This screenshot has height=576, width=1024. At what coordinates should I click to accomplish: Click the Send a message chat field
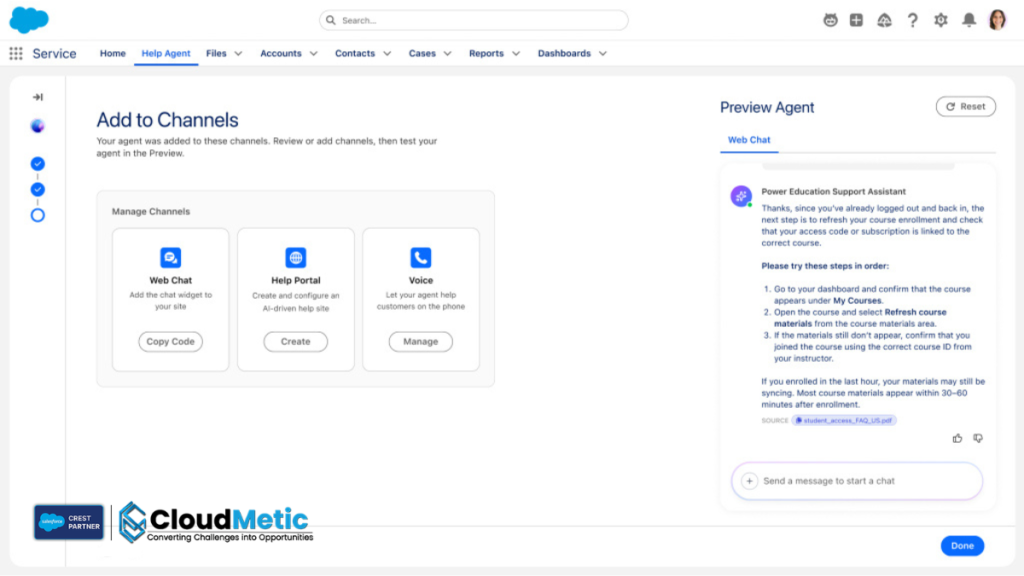857,481
